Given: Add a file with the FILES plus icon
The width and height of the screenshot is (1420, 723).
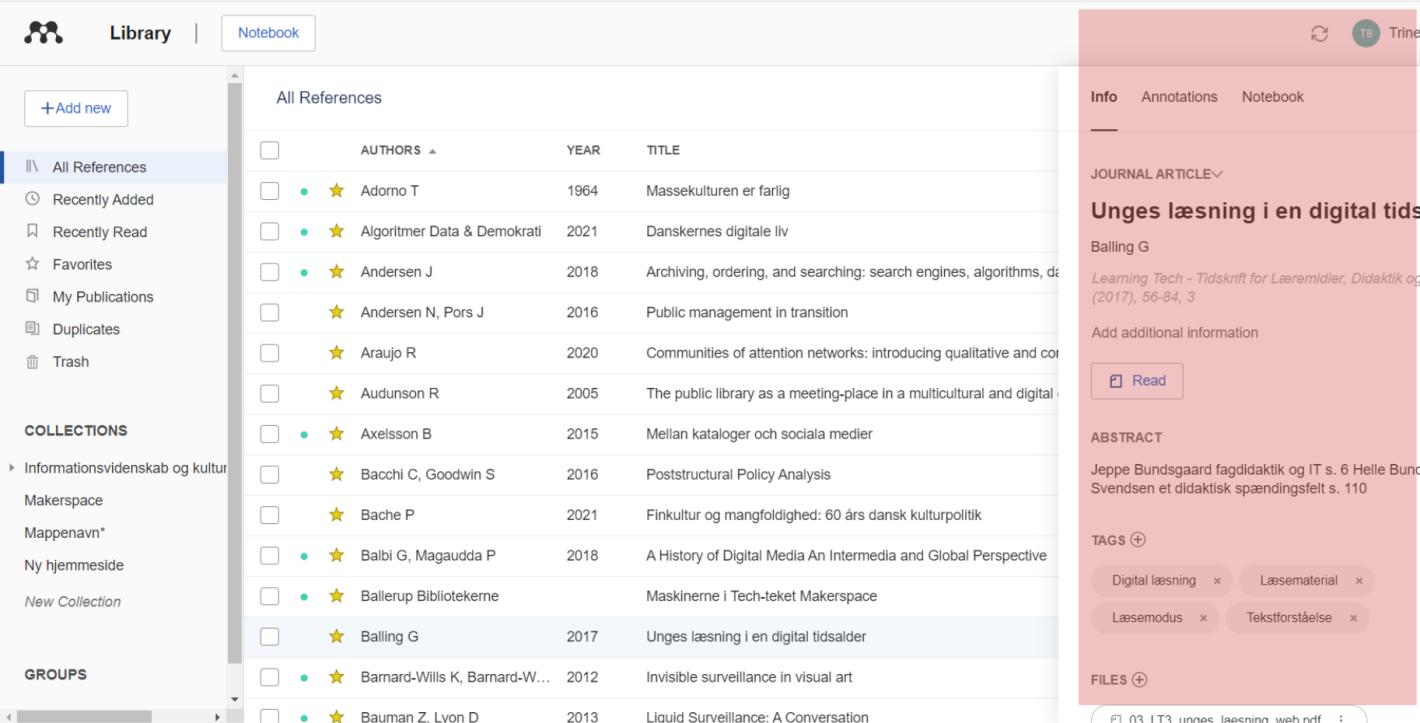Looking at the screenshot, I should [x=1139, y=679].
